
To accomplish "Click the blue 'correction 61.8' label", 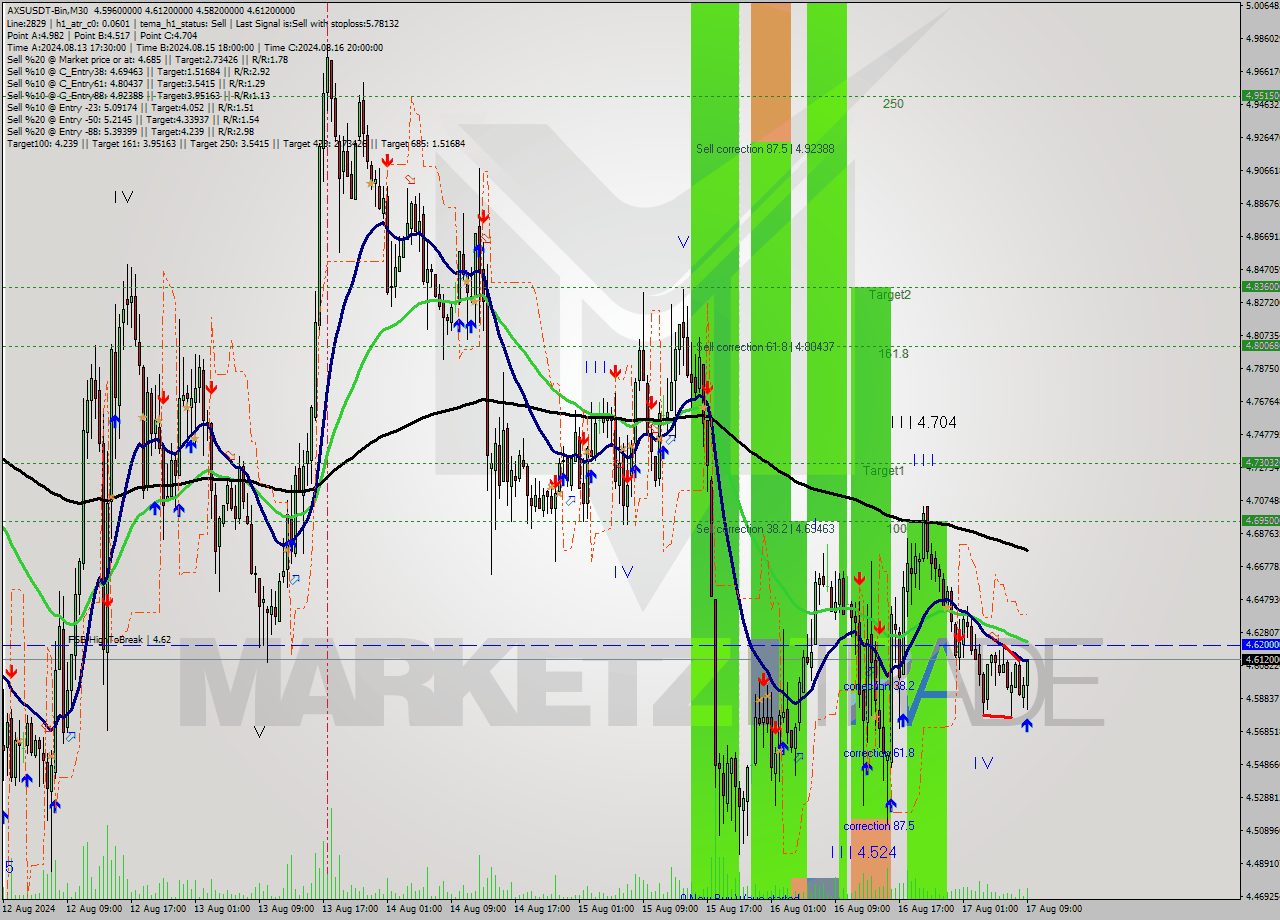I will pyautogui.click(x=879, y=753).
